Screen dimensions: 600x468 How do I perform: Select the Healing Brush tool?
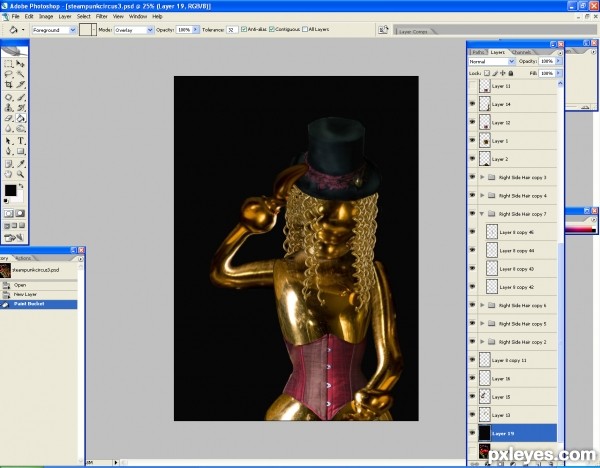[x=8, y=97]
